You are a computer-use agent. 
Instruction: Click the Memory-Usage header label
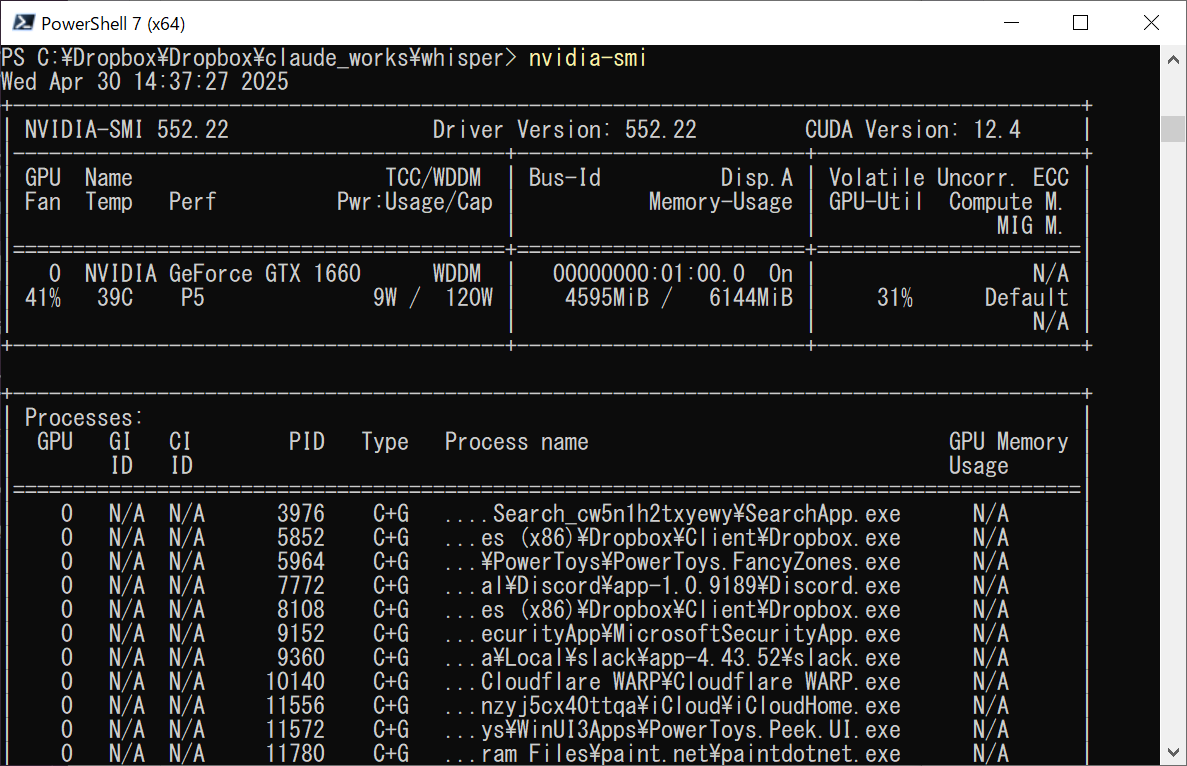point(721,202)
